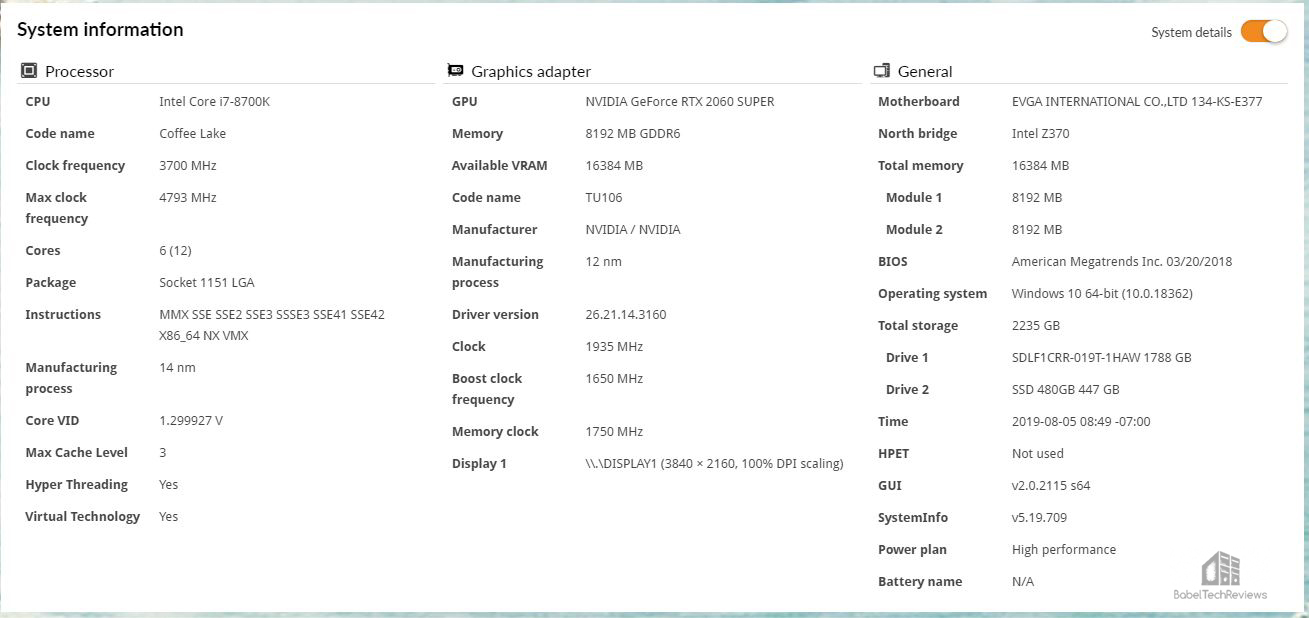Click the Module 1 '8192 MB' value
This screenshot has width=1309, height=618.
(x=1037, y=197)
